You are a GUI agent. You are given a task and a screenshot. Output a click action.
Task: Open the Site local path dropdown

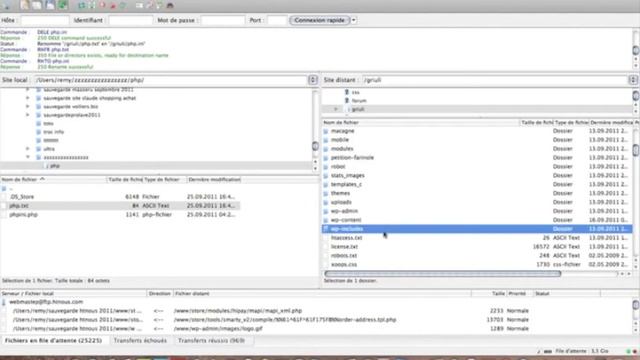click(x=313, y=80)
